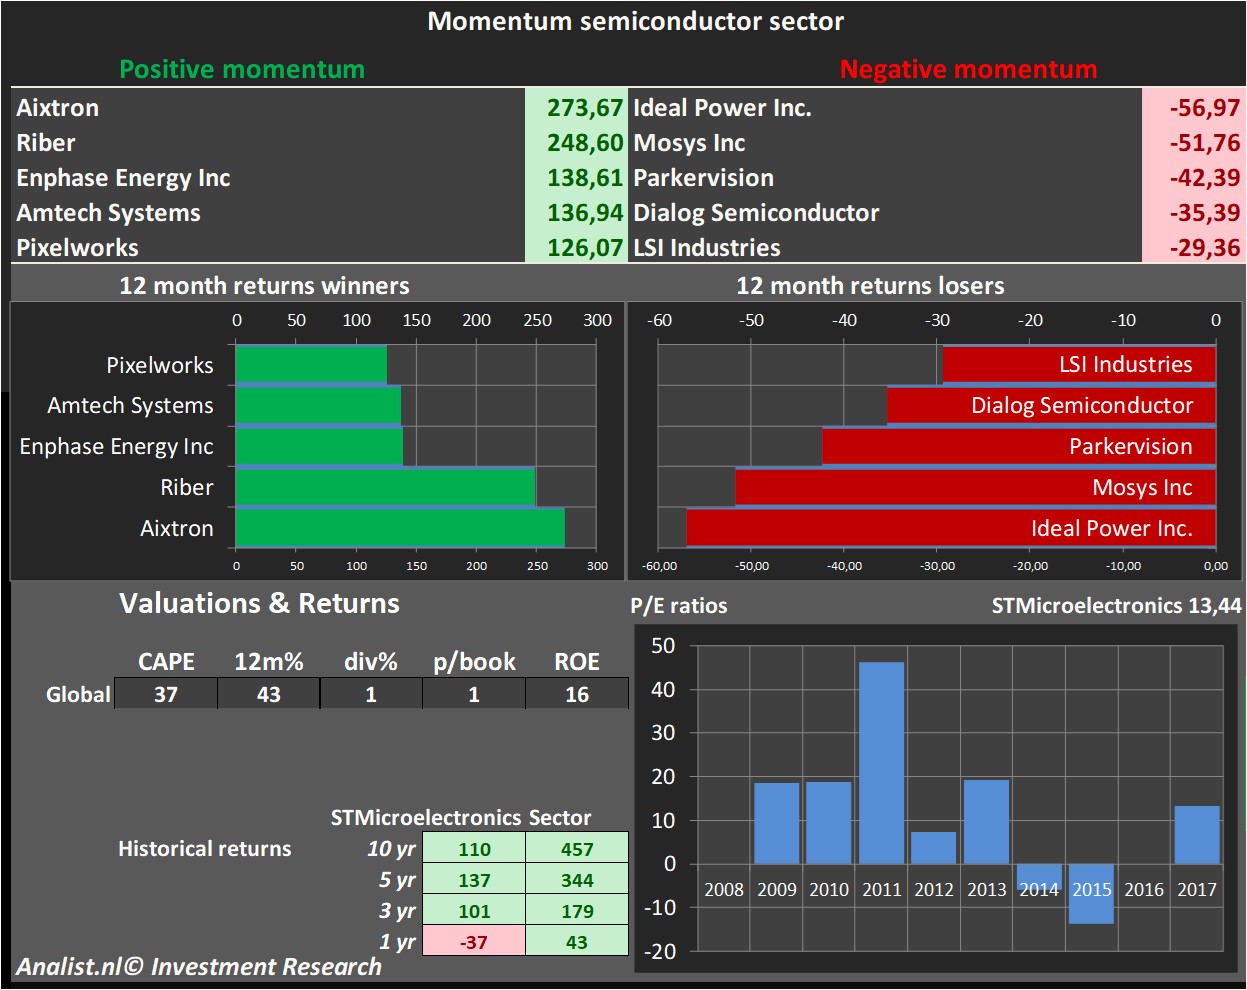Click the green Pixelworks bar in winners chart
1247x990 pixels.
tap(310, 365)
